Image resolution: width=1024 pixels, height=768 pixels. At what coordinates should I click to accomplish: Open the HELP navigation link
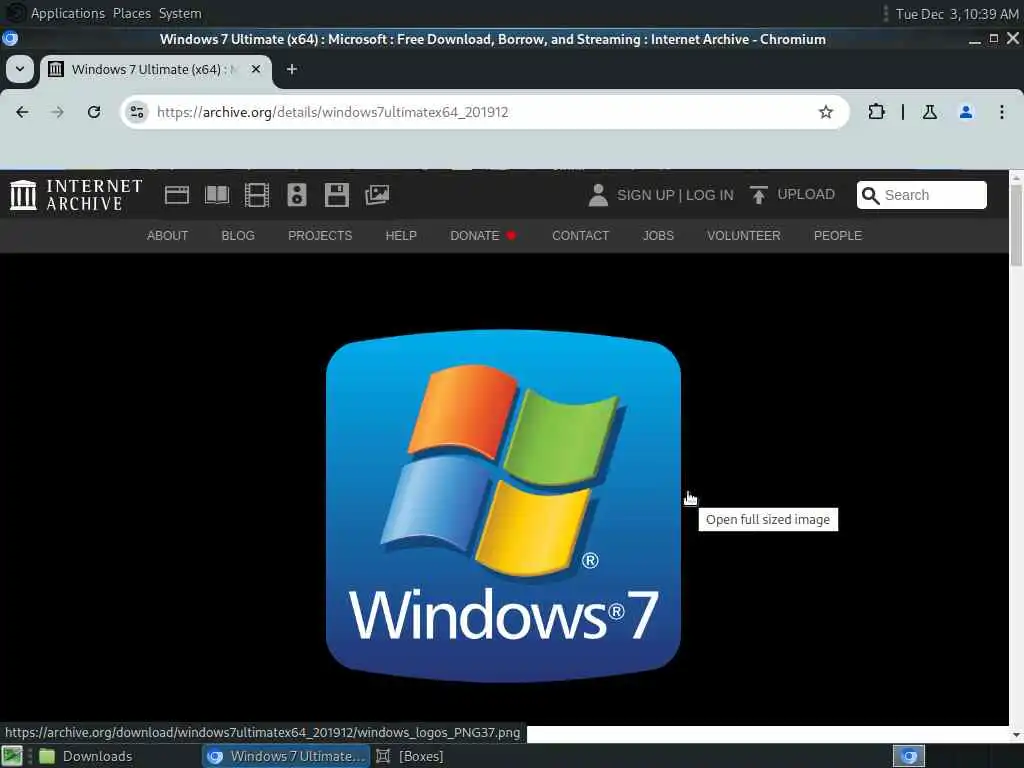[401, 236]
